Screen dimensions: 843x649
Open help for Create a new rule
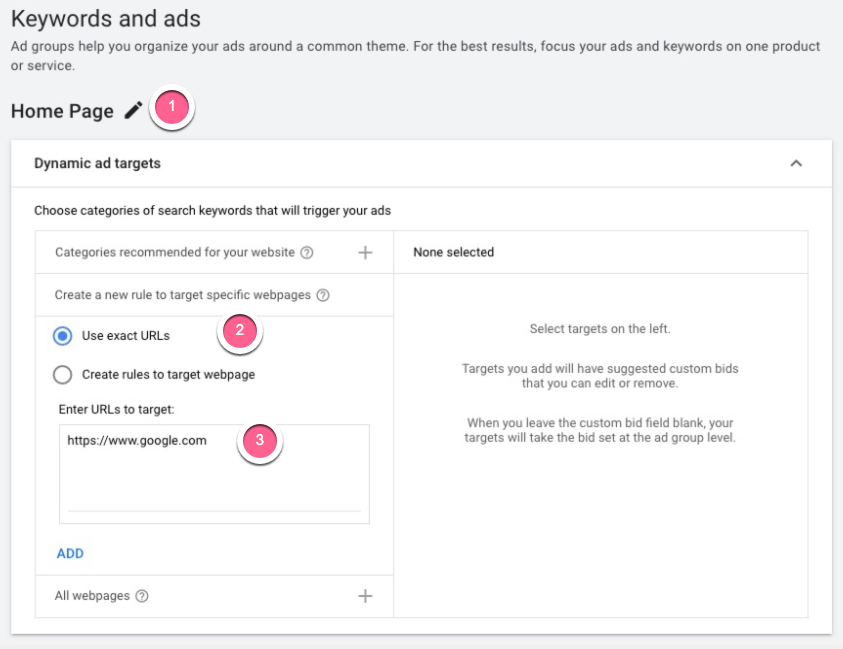(323, 296)
